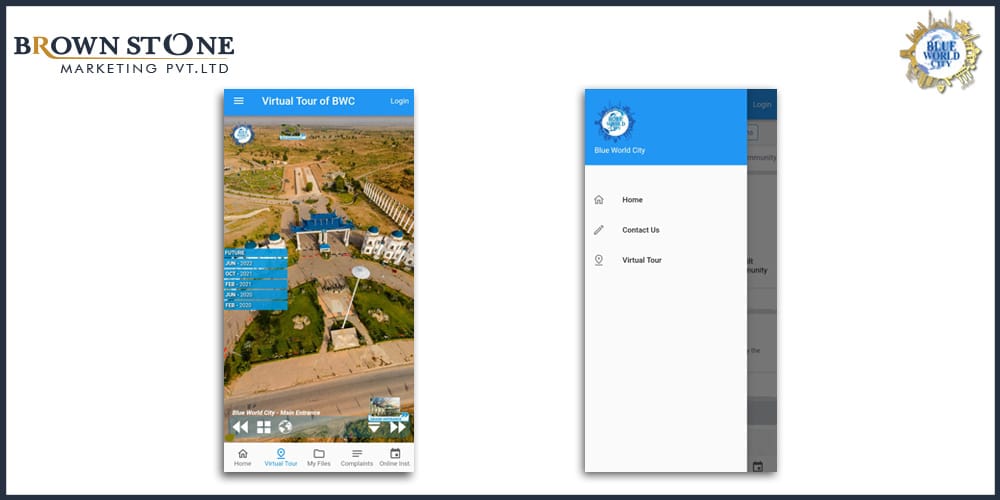The height and width of the screenshot is (500, 1000).
Task: Switch to the Home tab in bottom navigation
Action: click(242, 457)
